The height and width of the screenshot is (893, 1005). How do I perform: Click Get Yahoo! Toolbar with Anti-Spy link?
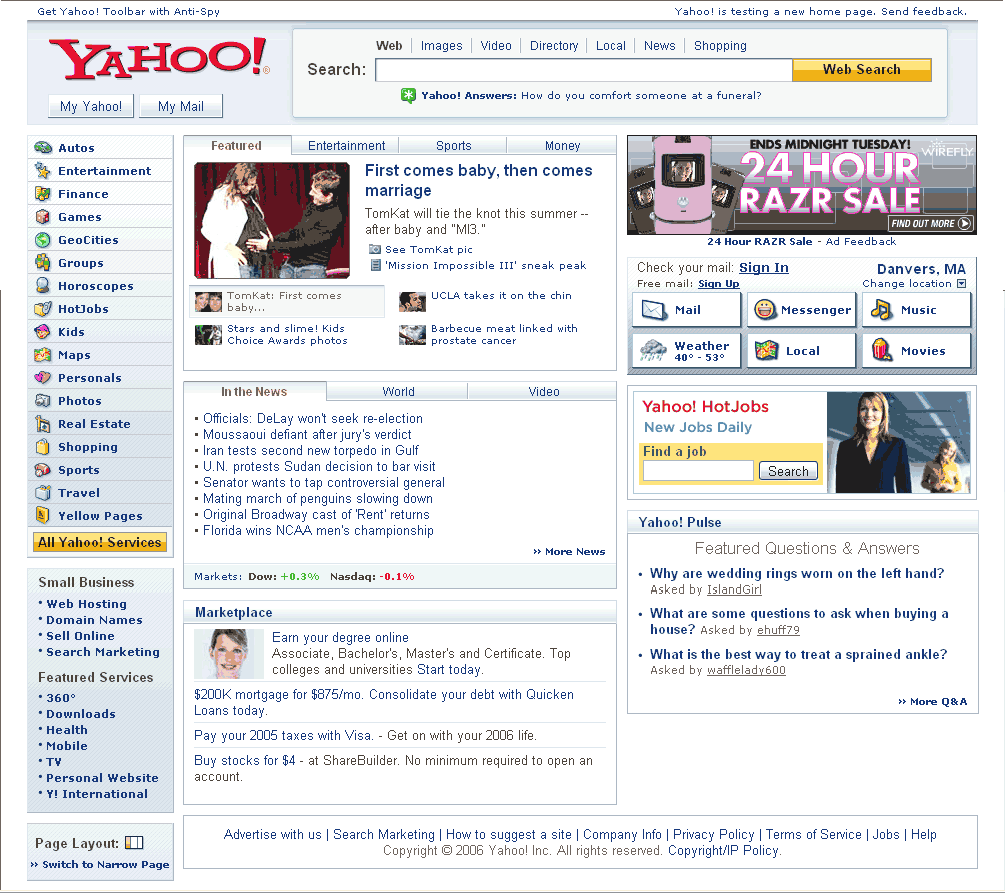click(x=128, y=12)
